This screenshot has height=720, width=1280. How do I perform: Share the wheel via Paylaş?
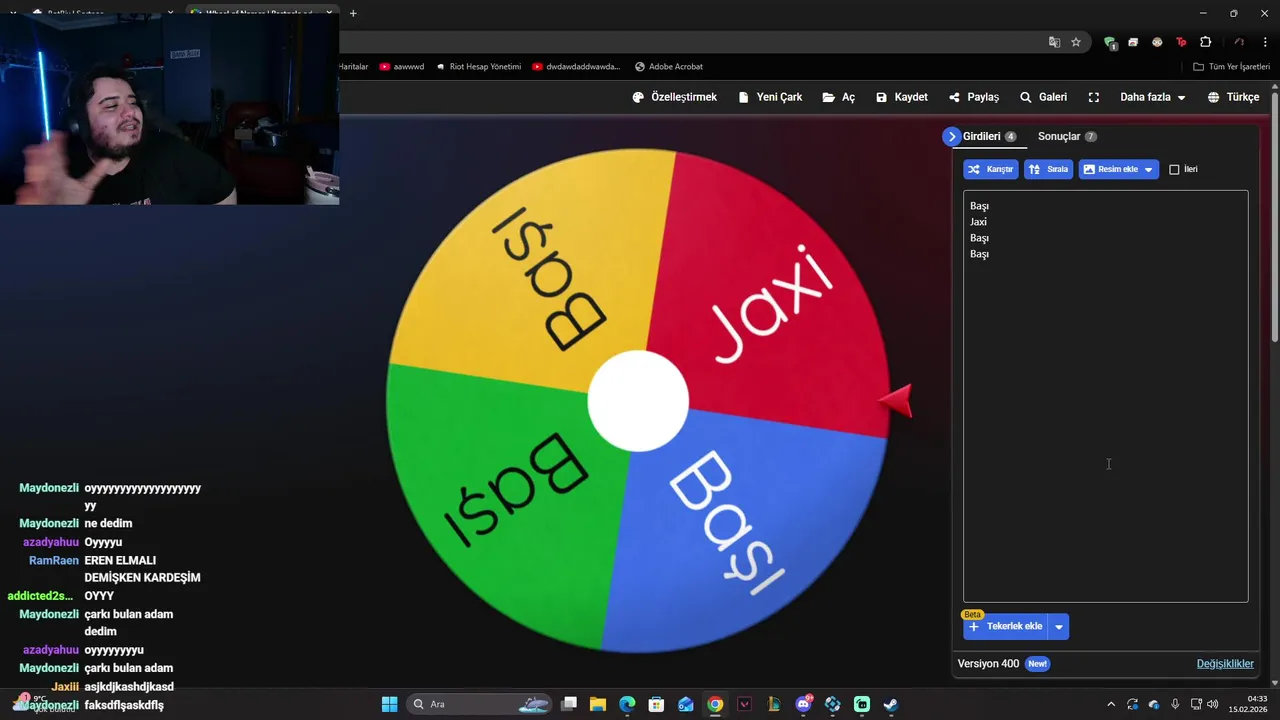point(974,97)
